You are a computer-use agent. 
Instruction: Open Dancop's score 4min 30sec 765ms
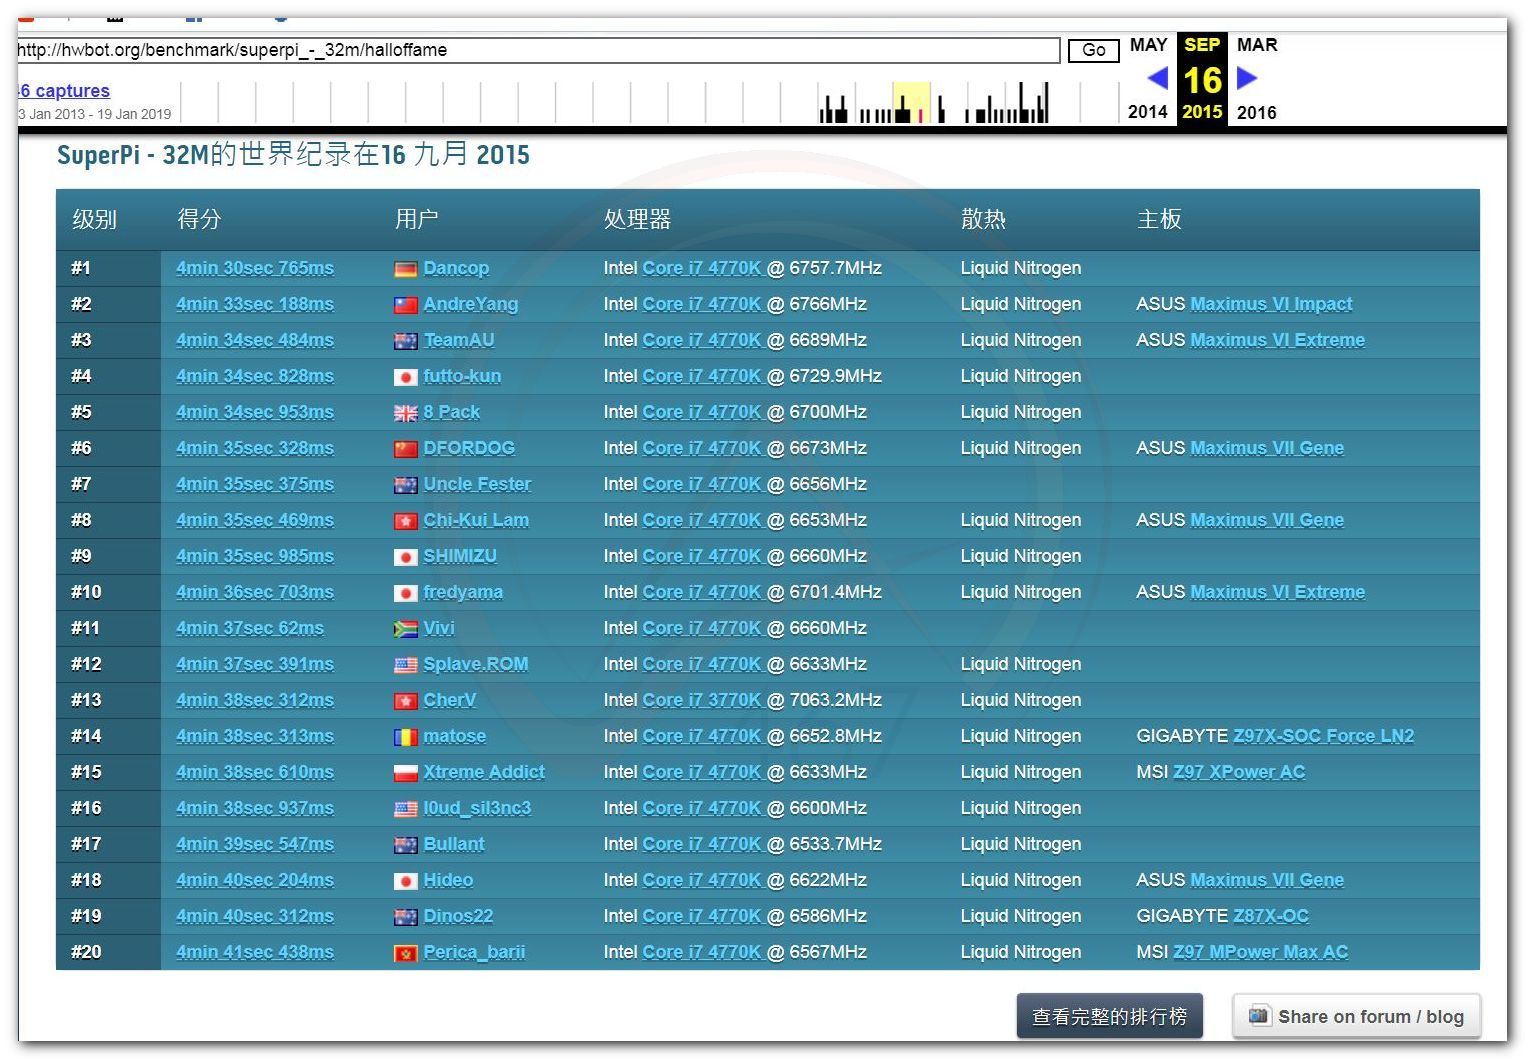[x=255, y=268]
